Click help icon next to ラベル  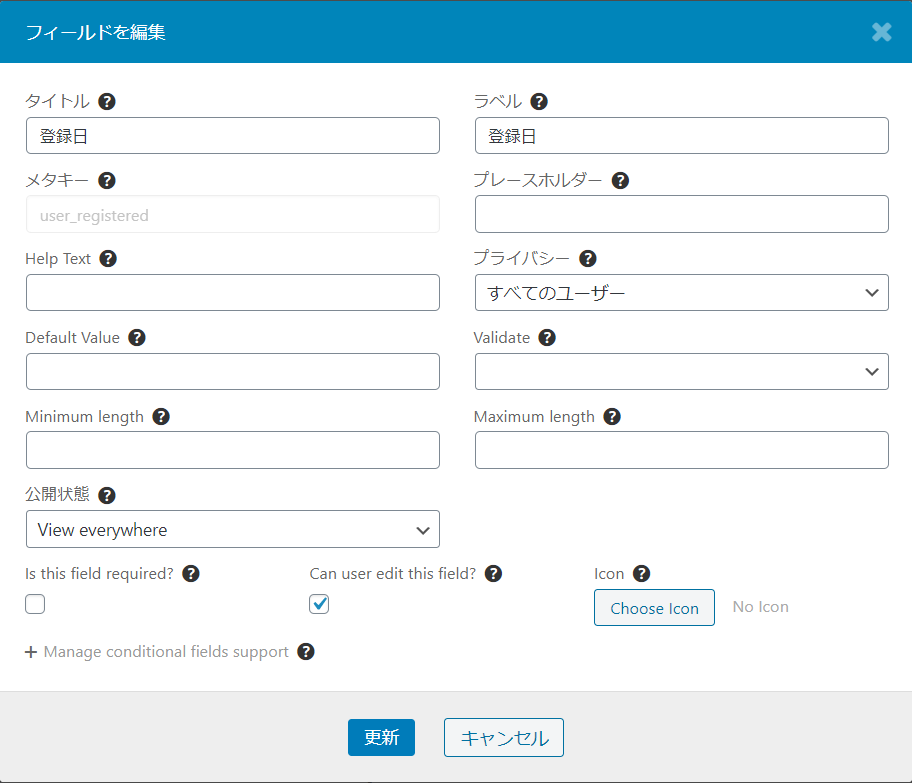[x=539, y=102]
